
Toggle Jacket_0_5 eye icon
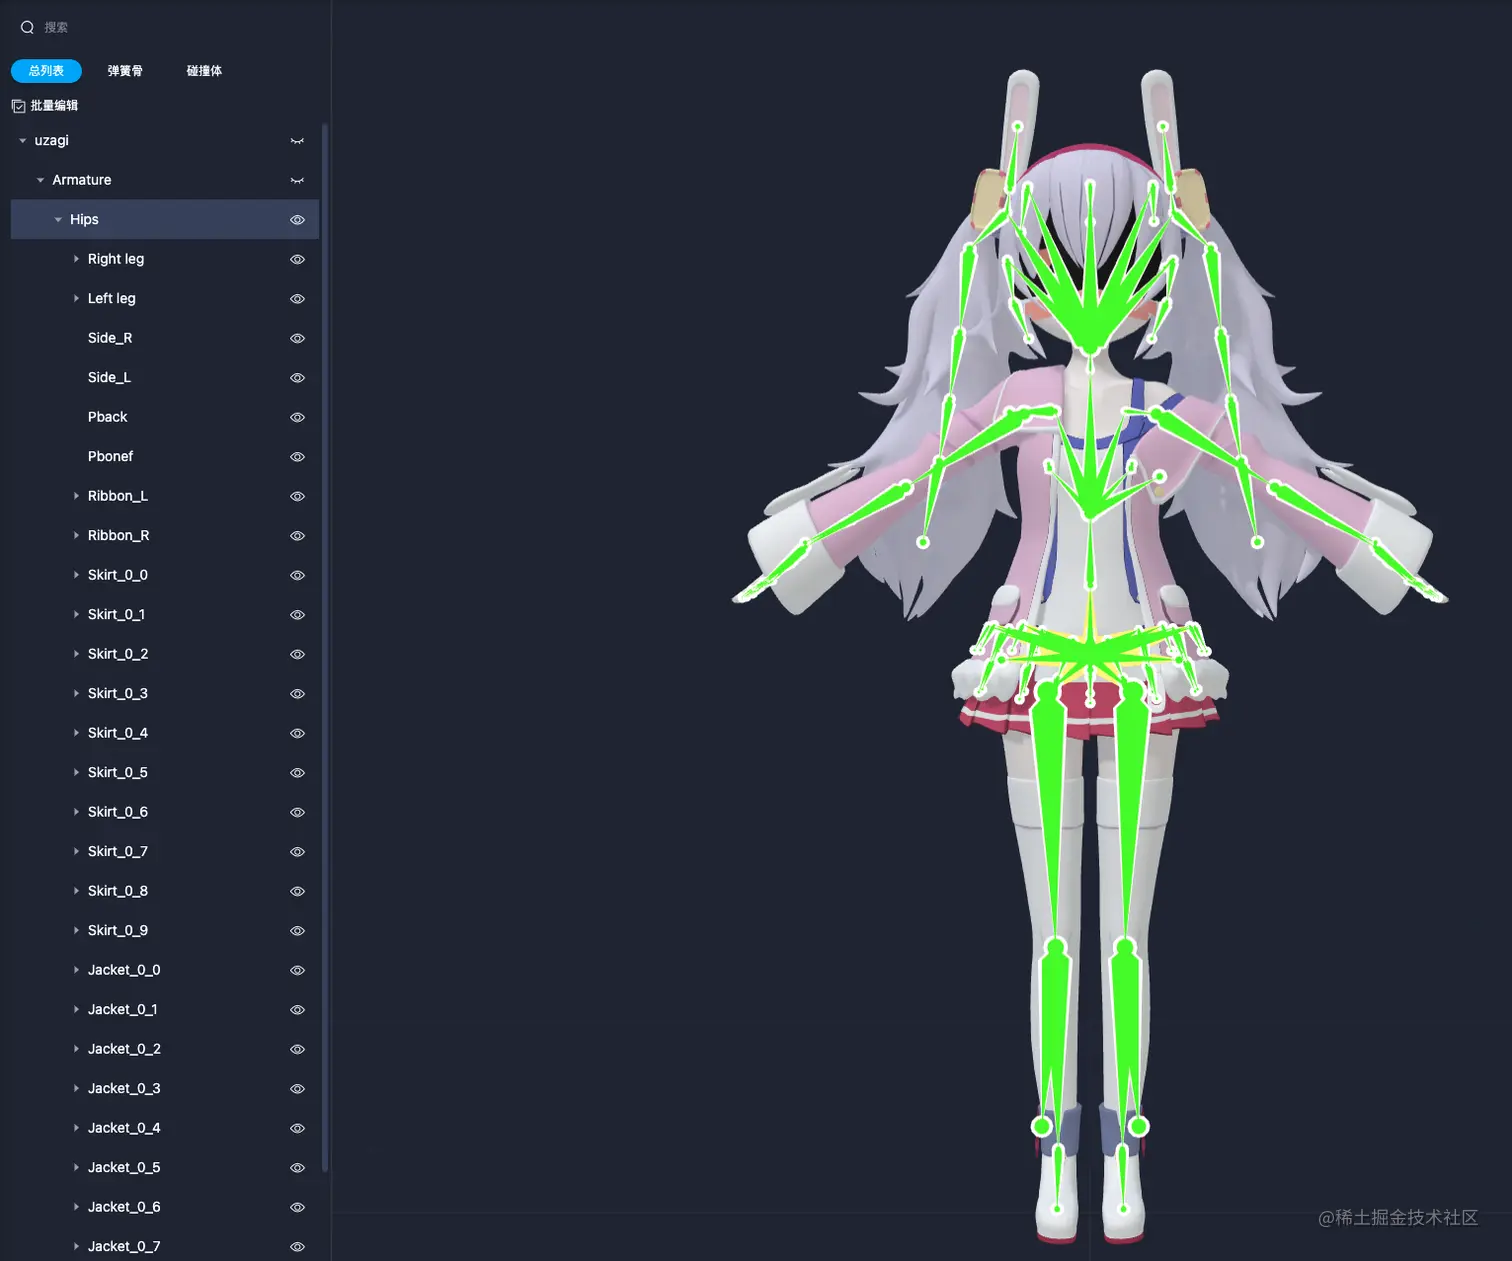coord(297,1168)
